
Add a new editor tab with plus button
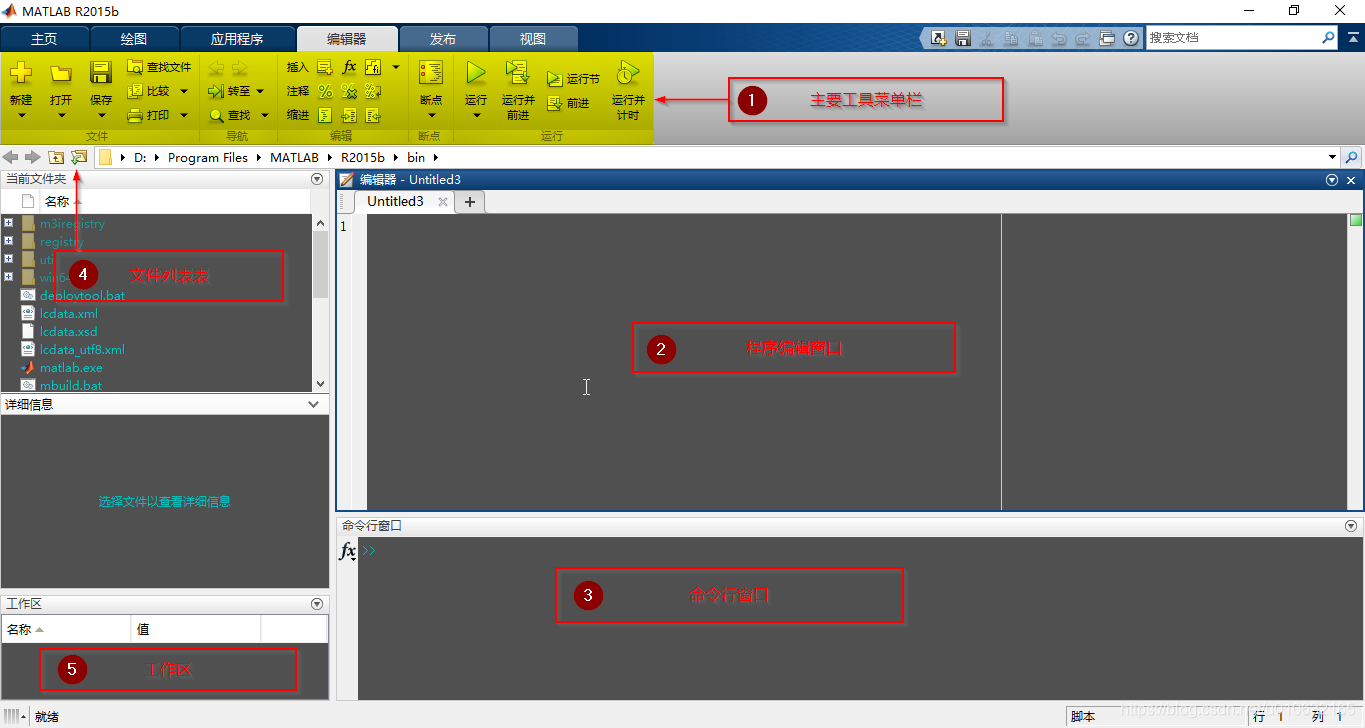pyautogui.click(x=469, y=201)
